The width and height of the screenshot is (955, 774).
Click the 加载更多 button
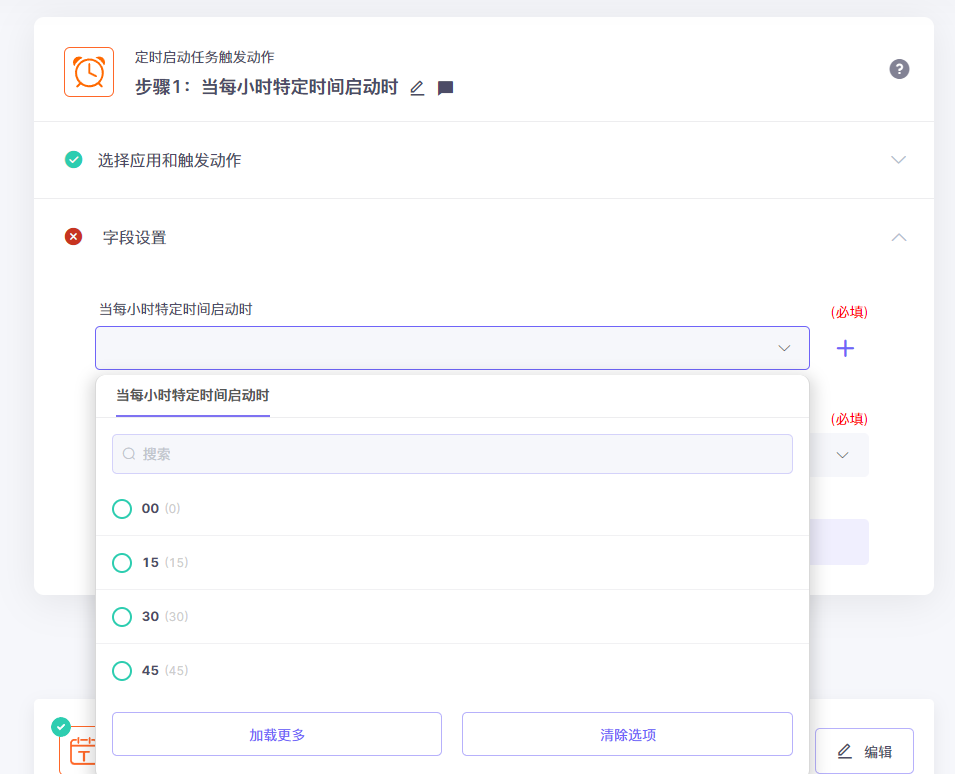[x=277, y=734]
